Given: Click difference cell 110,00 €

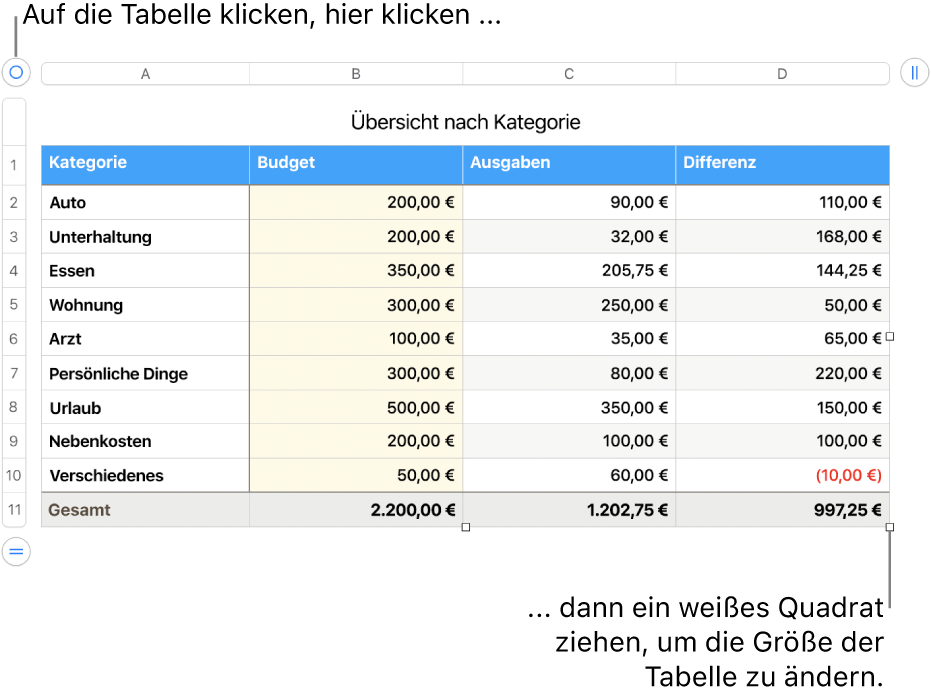Looking at the screenshot, I should [x=783, y=202].
